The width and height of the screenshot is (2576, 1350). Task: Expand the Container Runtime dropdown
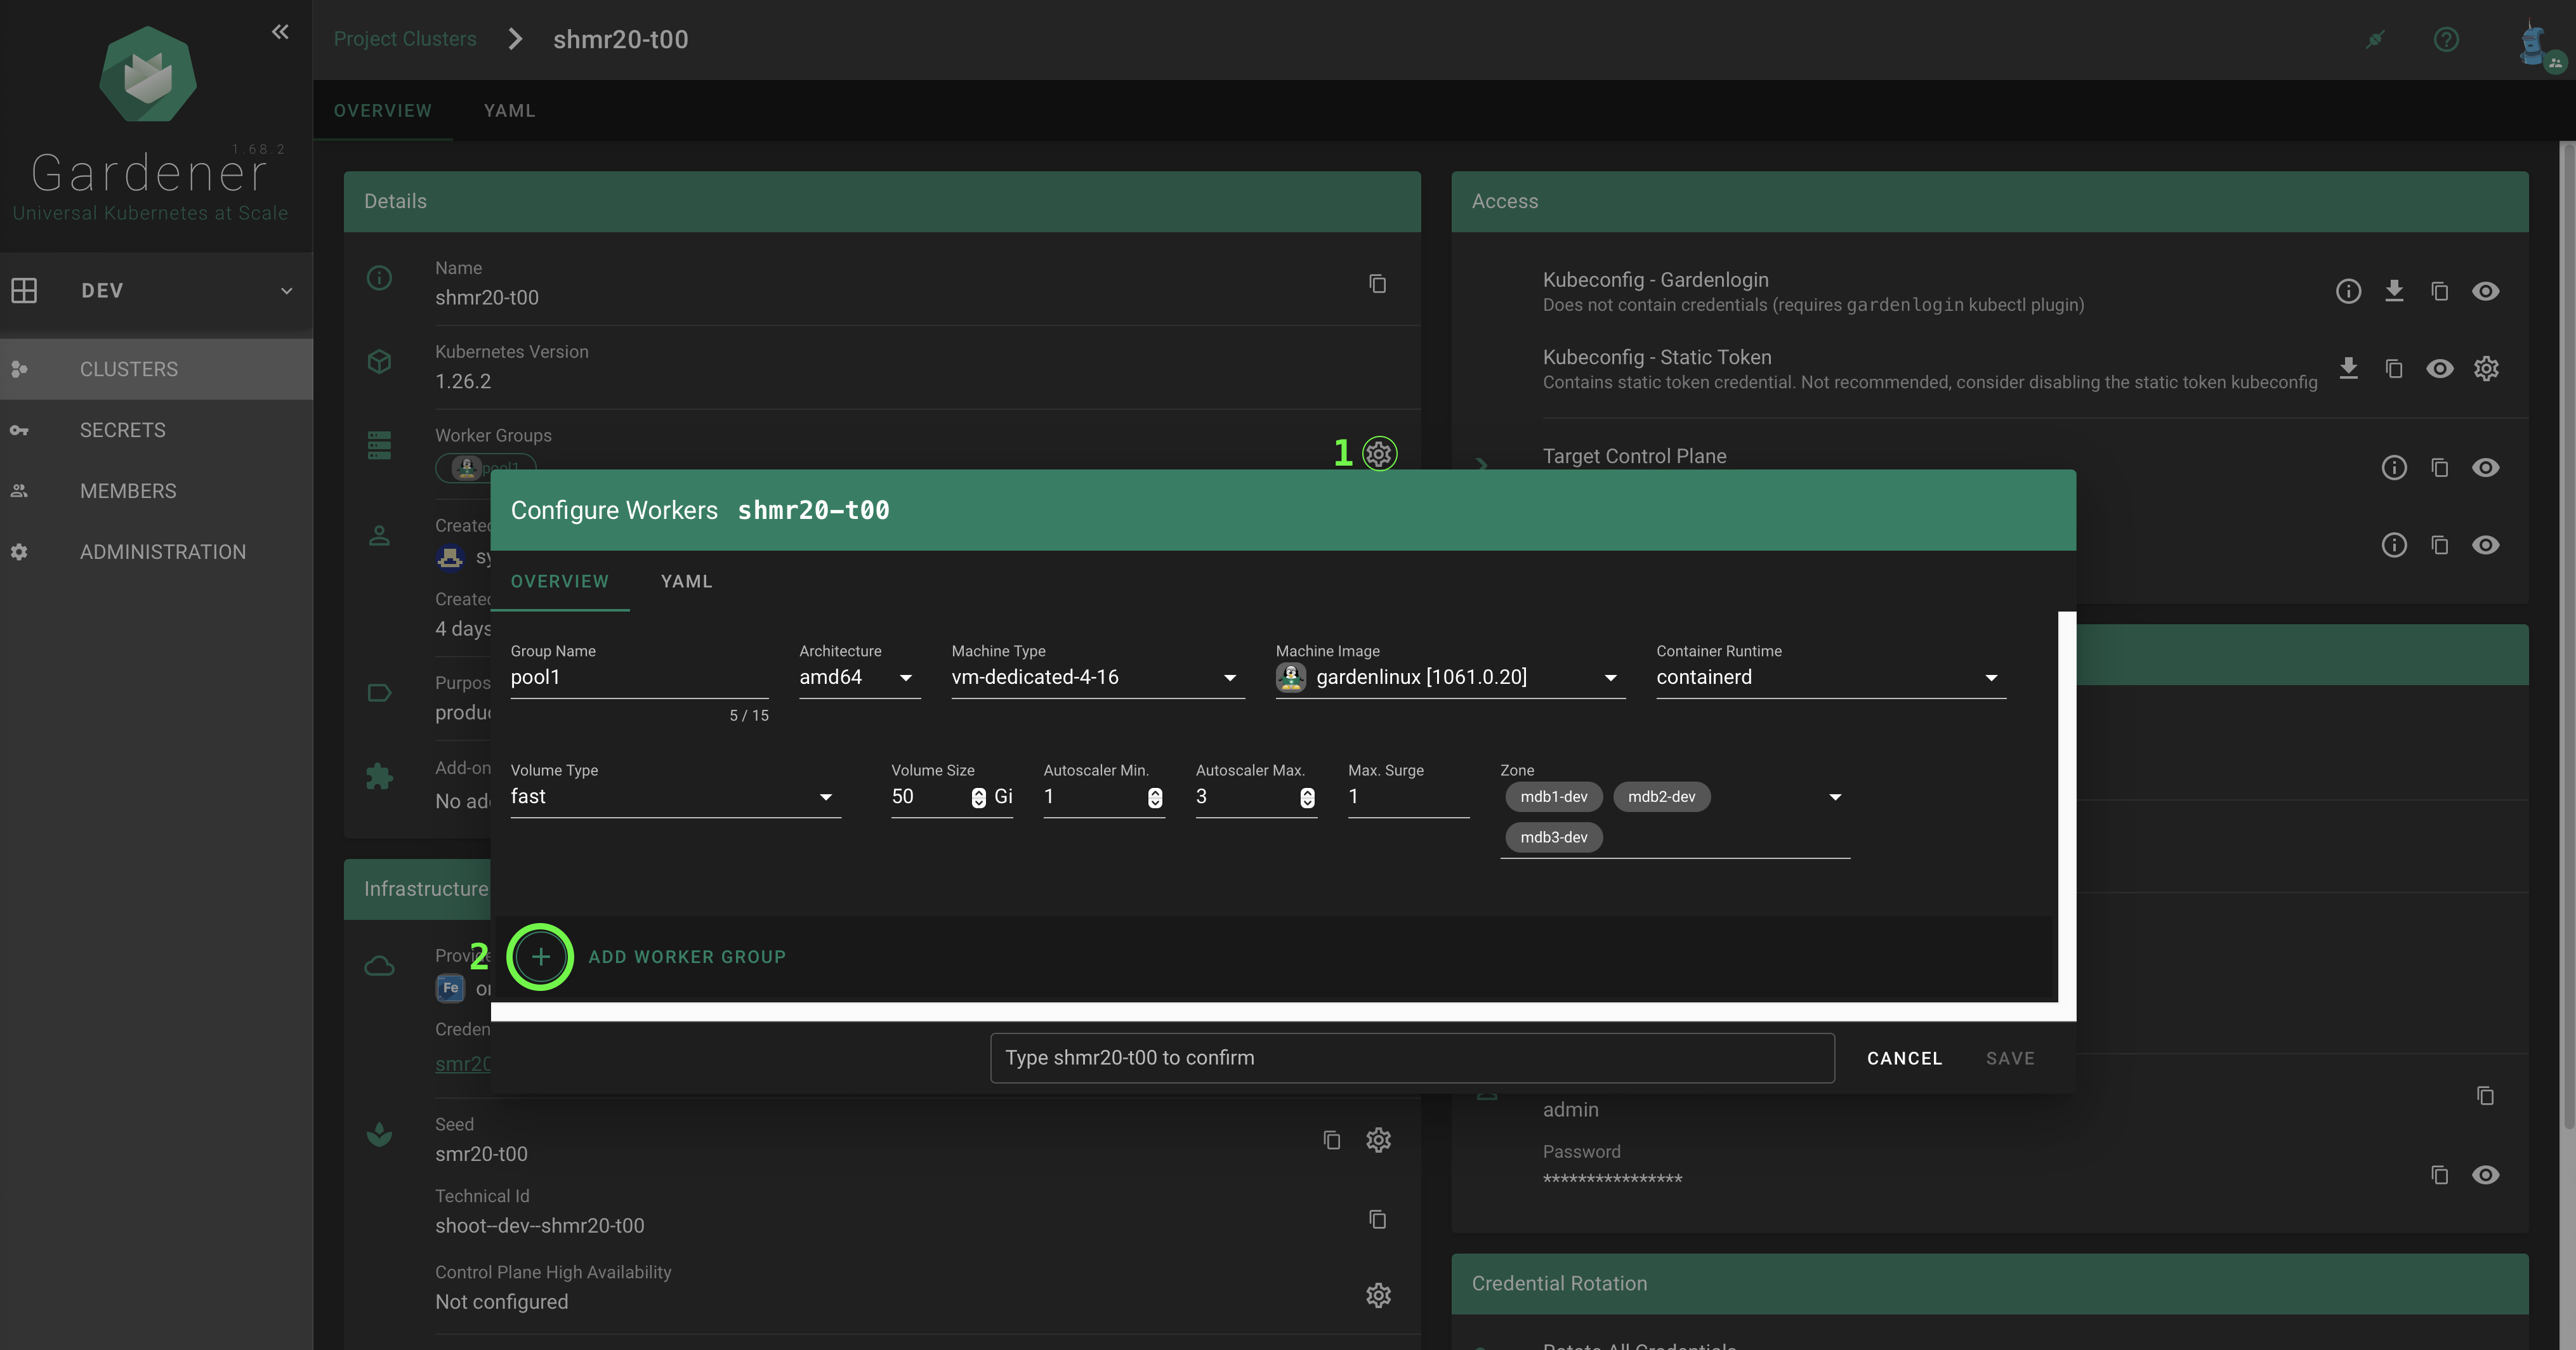coord(1992,677)
